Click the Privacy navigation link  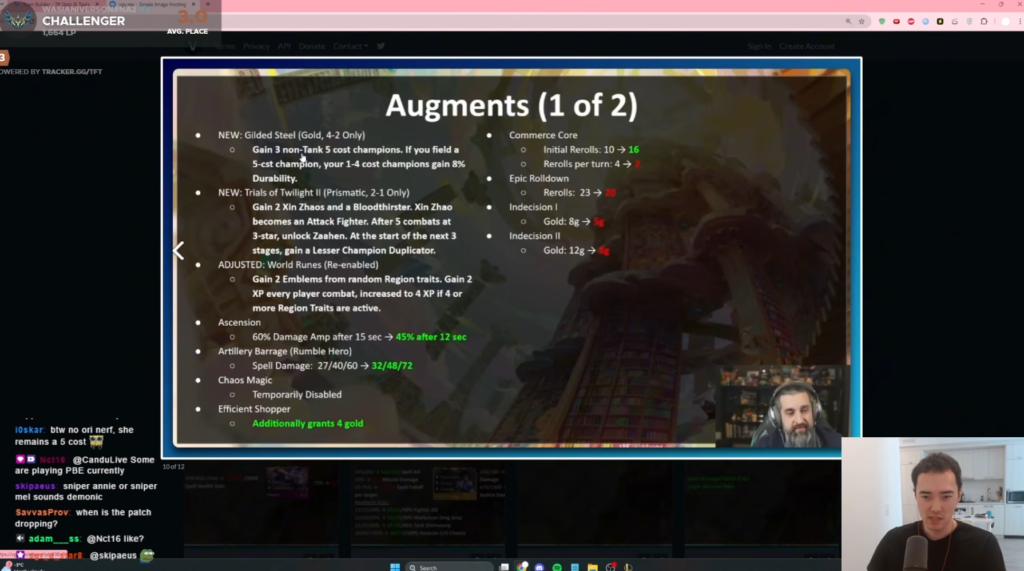point(256,46)
